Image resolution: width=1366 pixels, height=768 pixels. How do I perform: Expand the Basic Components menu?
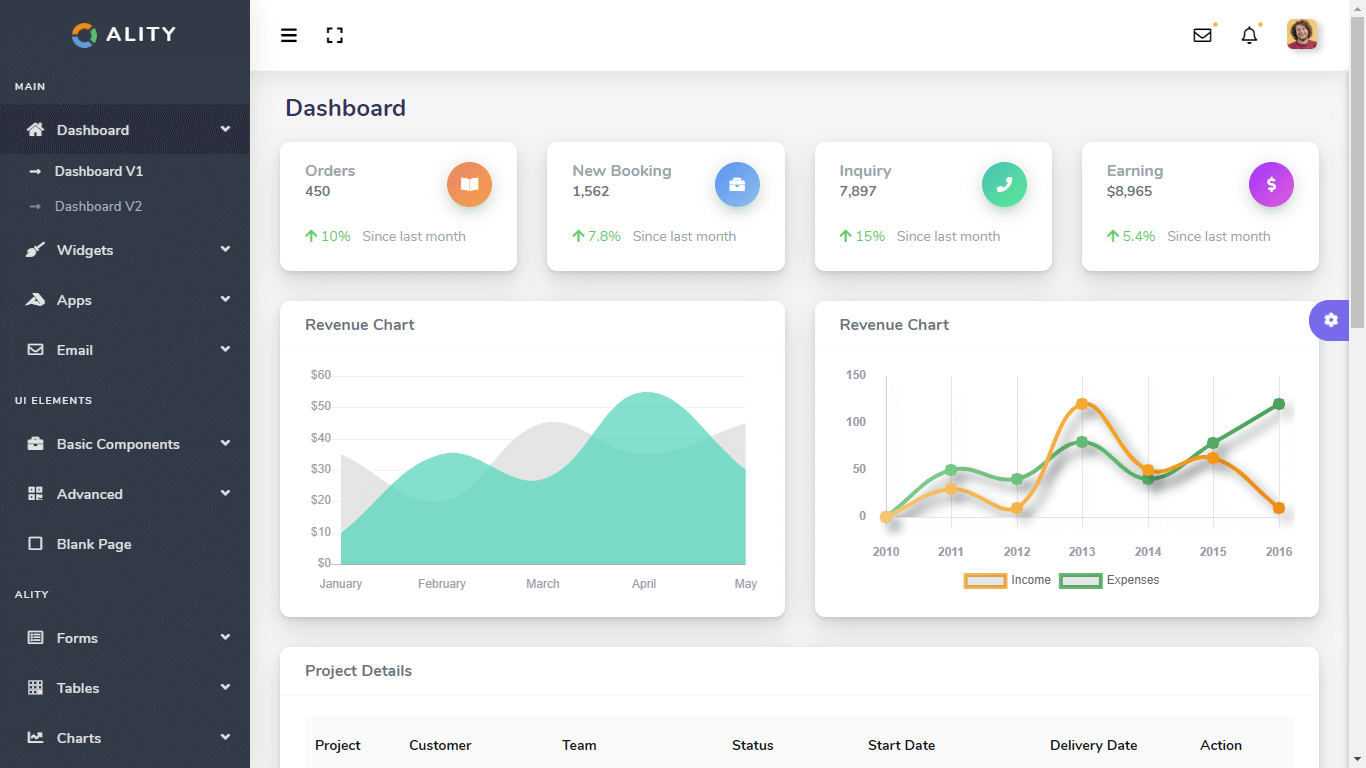[x=125, y=444]
